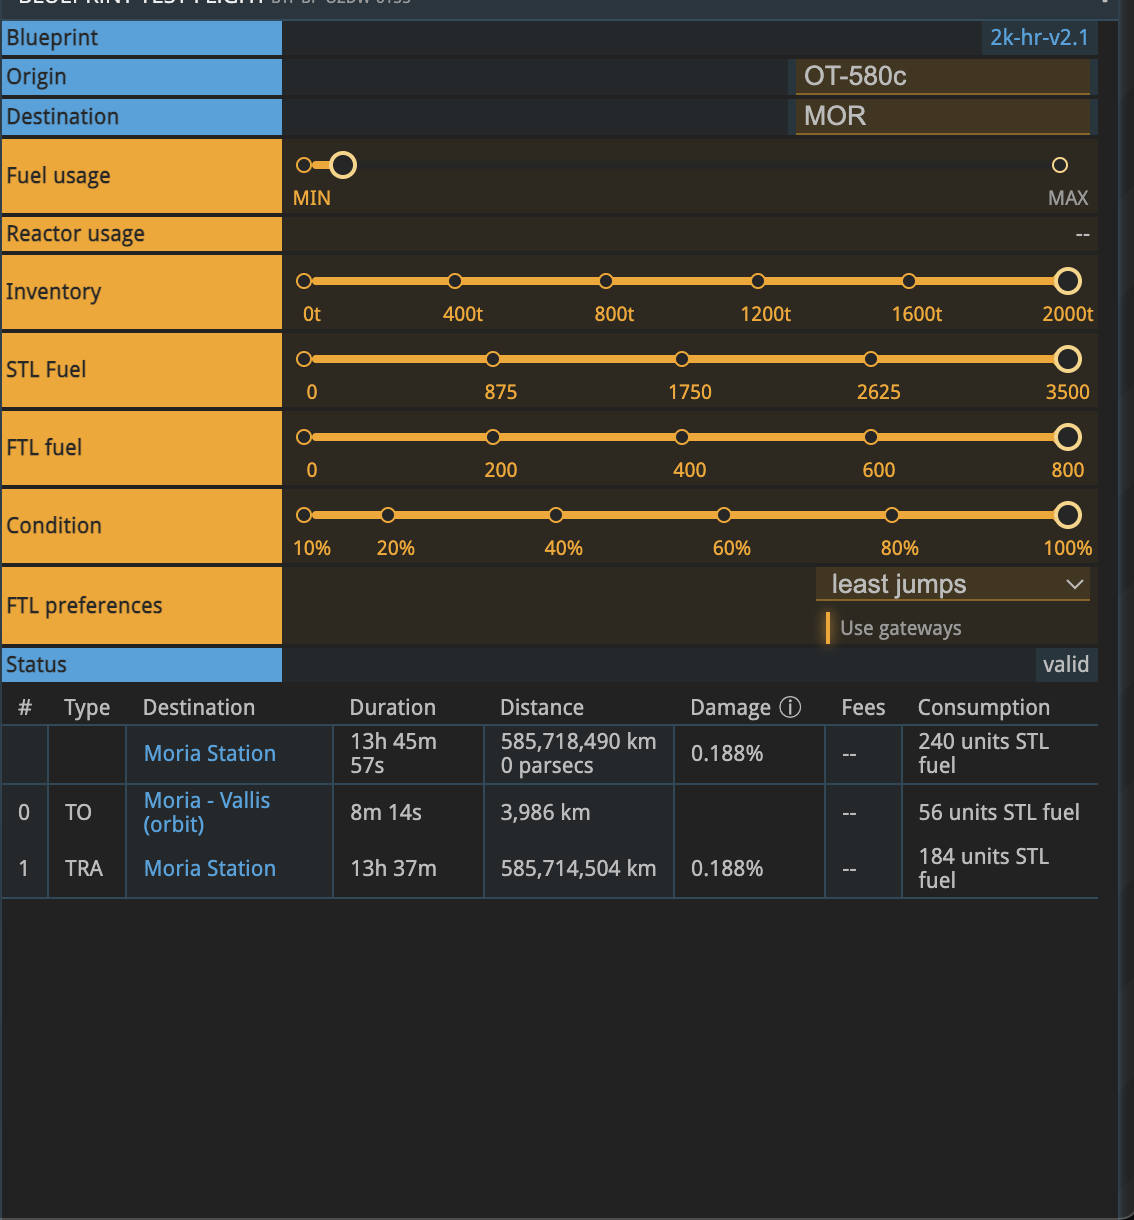Click the Origin field containing OT-580c
Viewport: 1134px width, 1220px height.
click(x=942, y=77)
